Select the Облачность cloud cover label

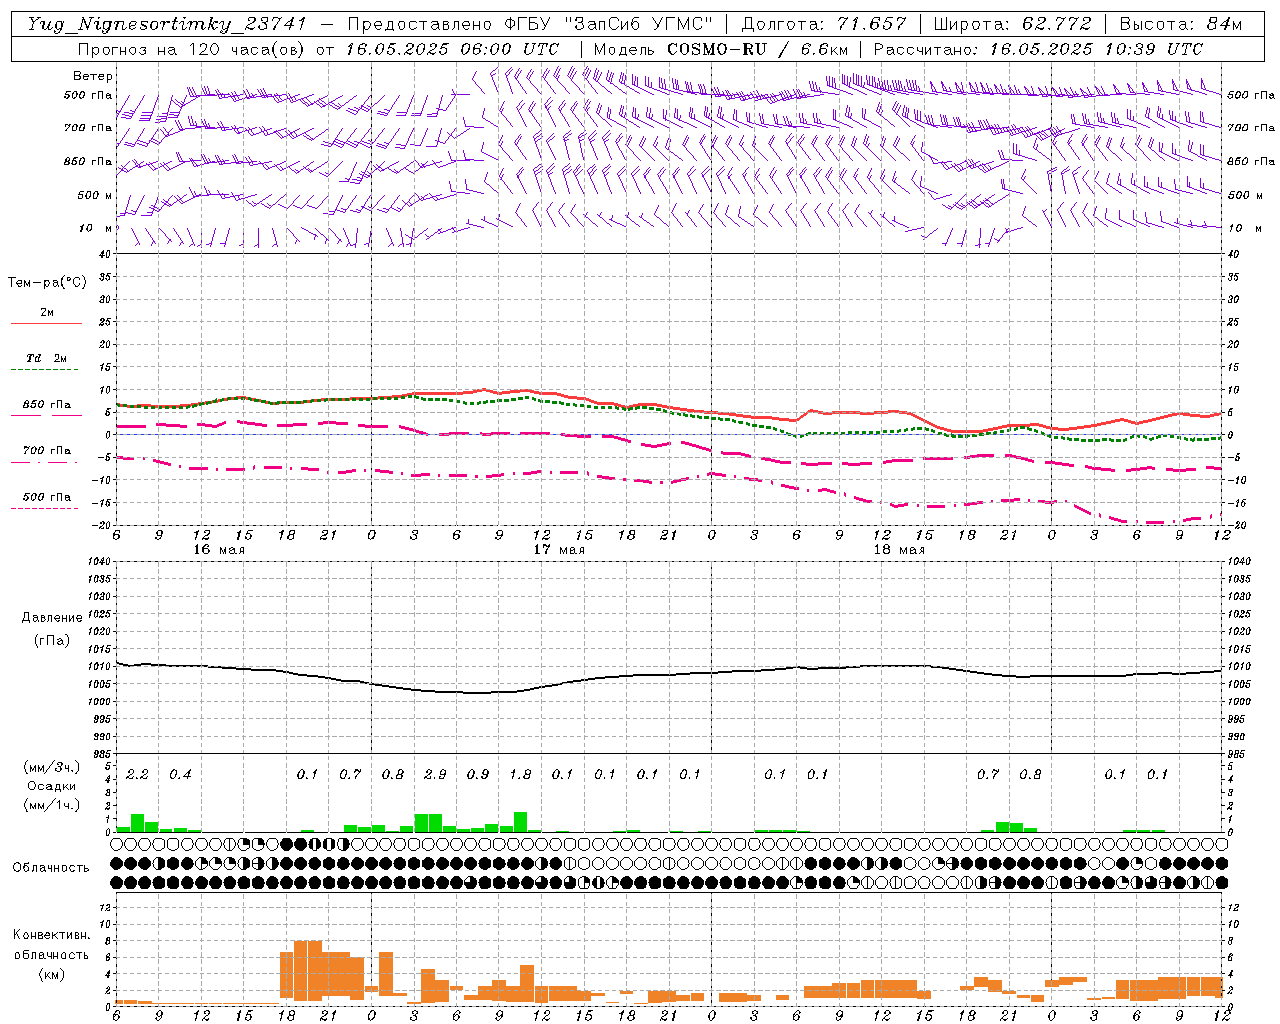(51, 868)
